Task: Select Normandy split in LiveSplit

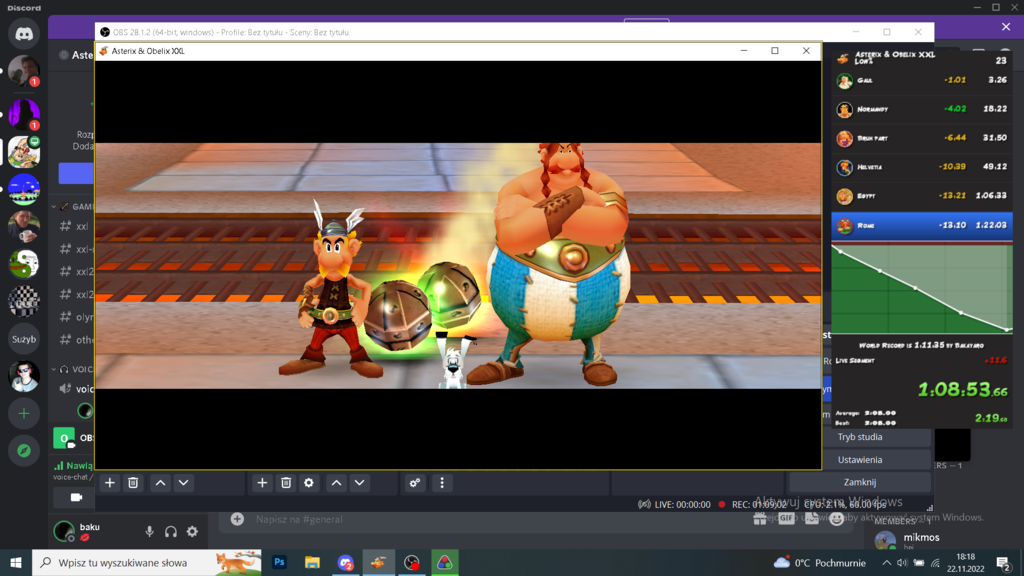Action: [x=922, y=109]
